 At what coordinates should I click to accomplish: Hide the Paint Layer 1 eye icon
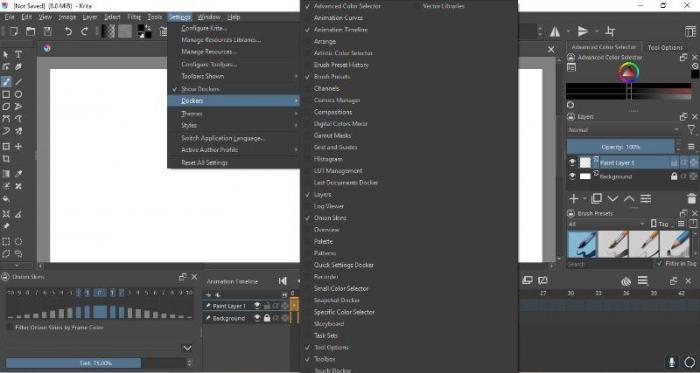[572, 163]
